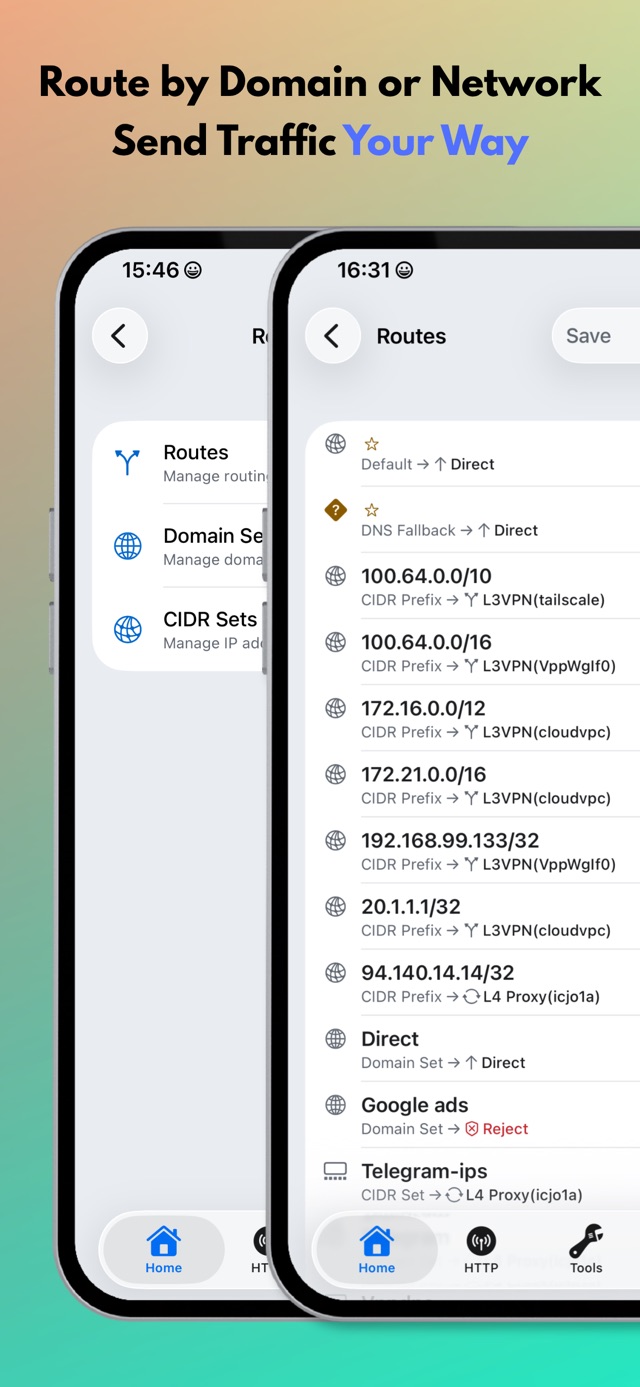Open Routes menu entry on the rear phone
This screenshot has height=1387, width=640.
click(x=180, y=463)
